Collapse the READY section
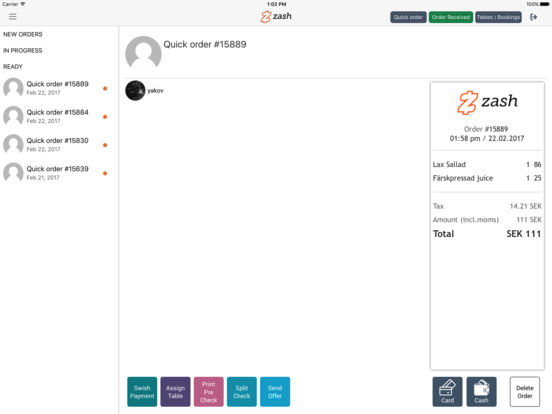552x414 pixels. tap(13, 67)
